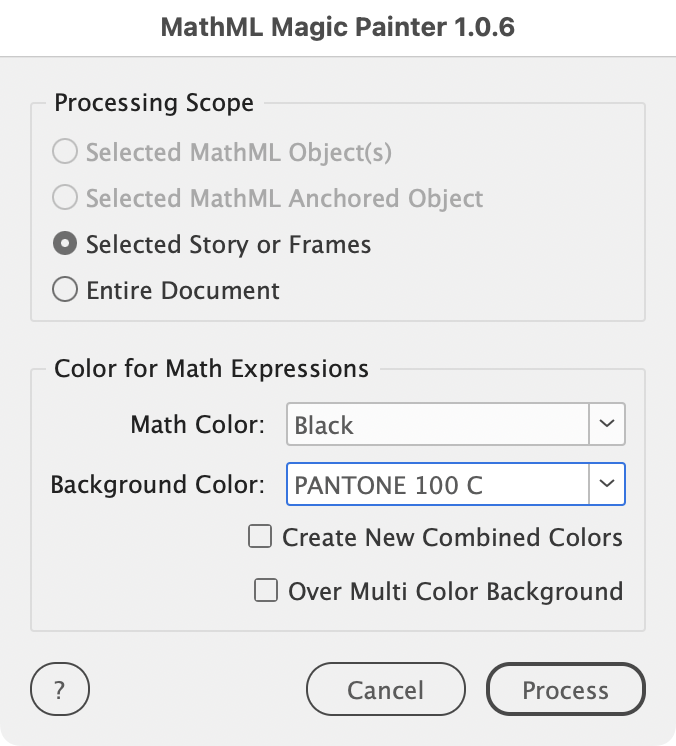Viewport: 676px width, 746px height.
Task: Click the Processing Scope group heading
Action: [154, 103]
